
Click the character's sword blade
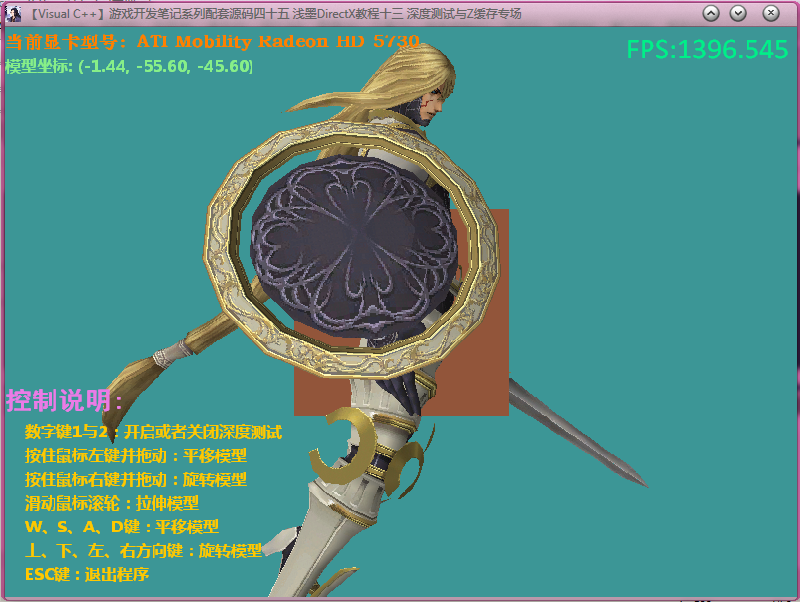coord(577,433)
